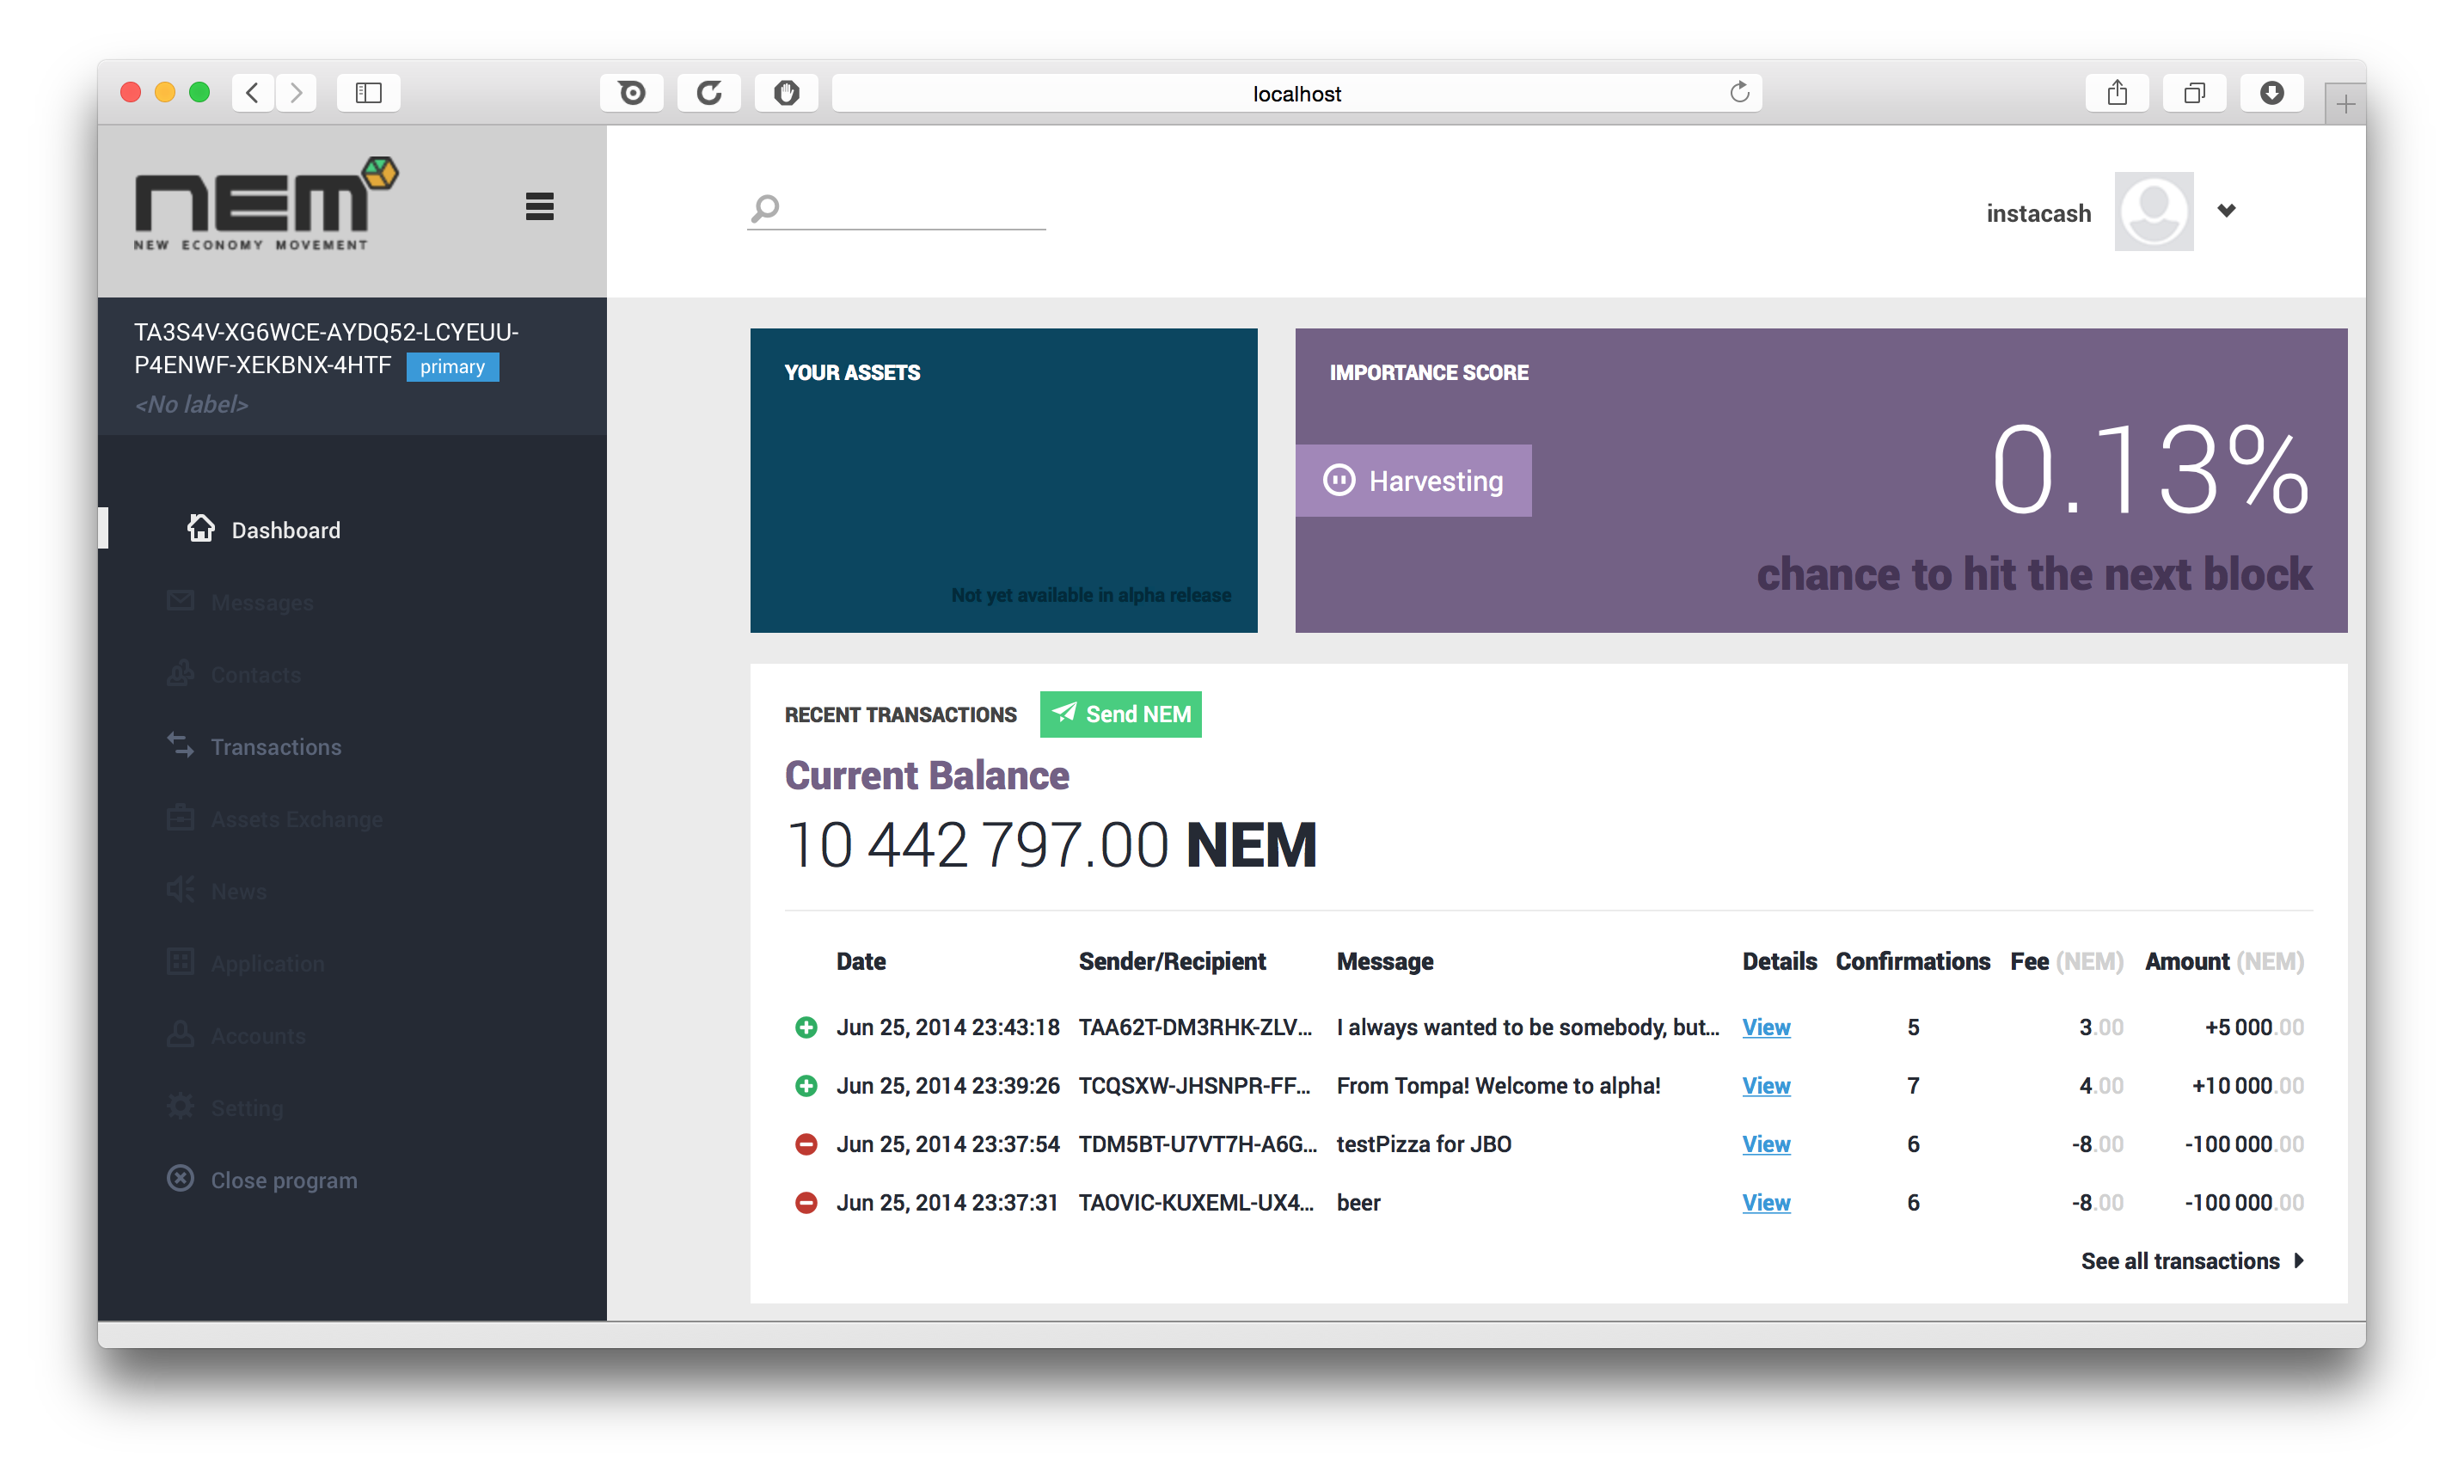Open Messages in the sidebar
Screen dimensions: 2464x1484
pos(262,602)
